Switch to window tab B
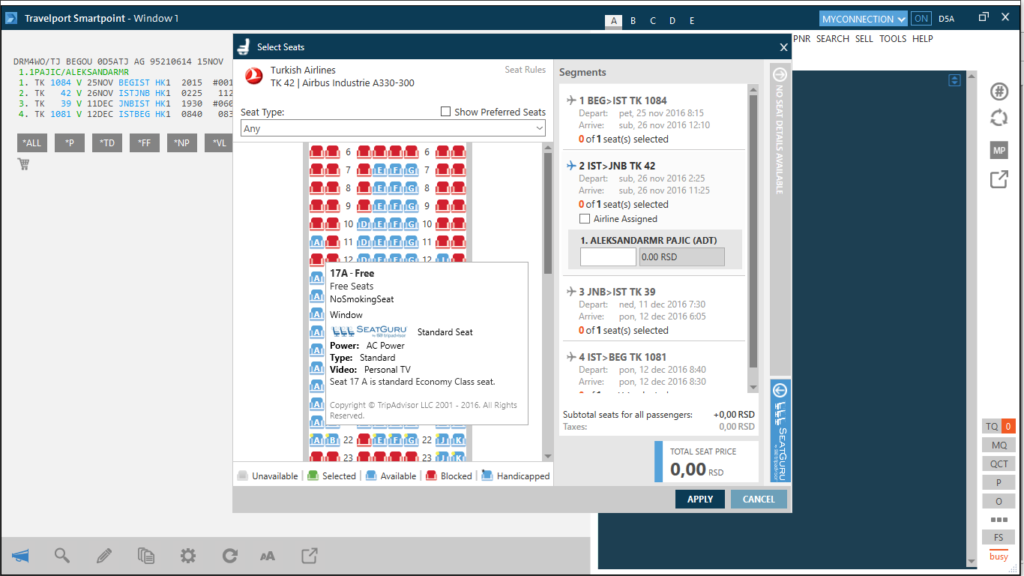The height and width of the screenshot is (576, 1024). tap(633, 21)
